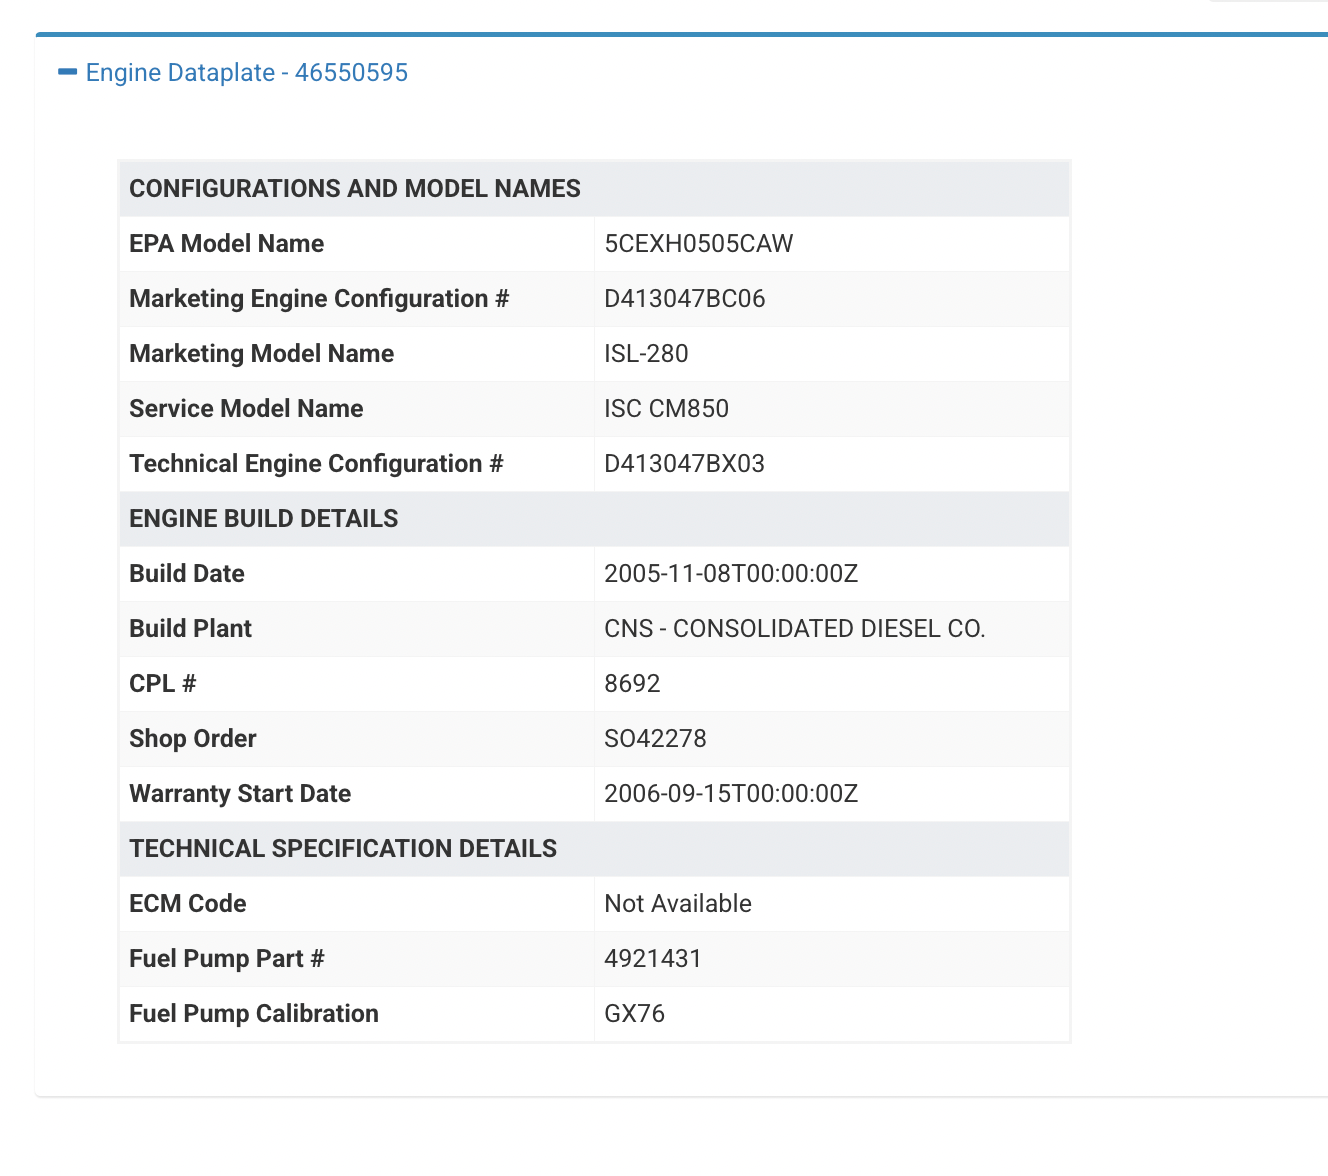
Task: Click the CPL # value 8692
Action: 632,684
